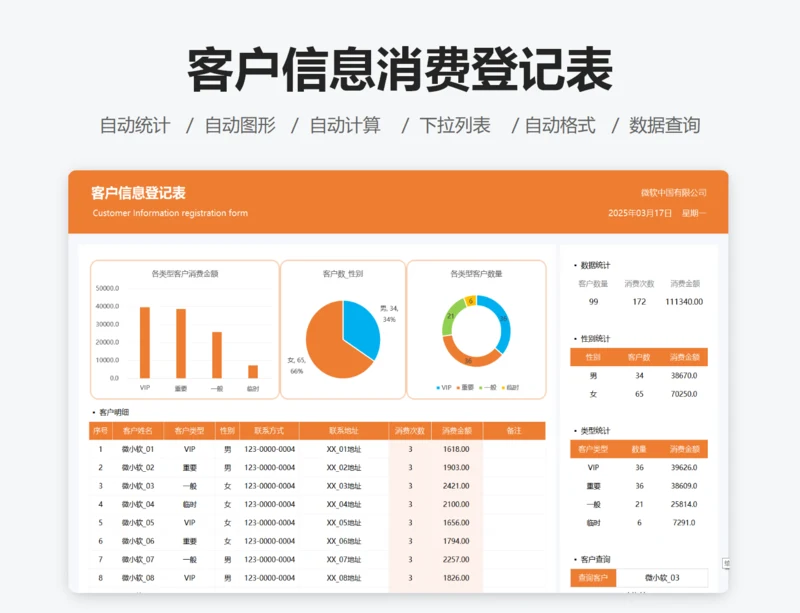
Task: Select the 性别统计 section label
Action: (595, 338)
